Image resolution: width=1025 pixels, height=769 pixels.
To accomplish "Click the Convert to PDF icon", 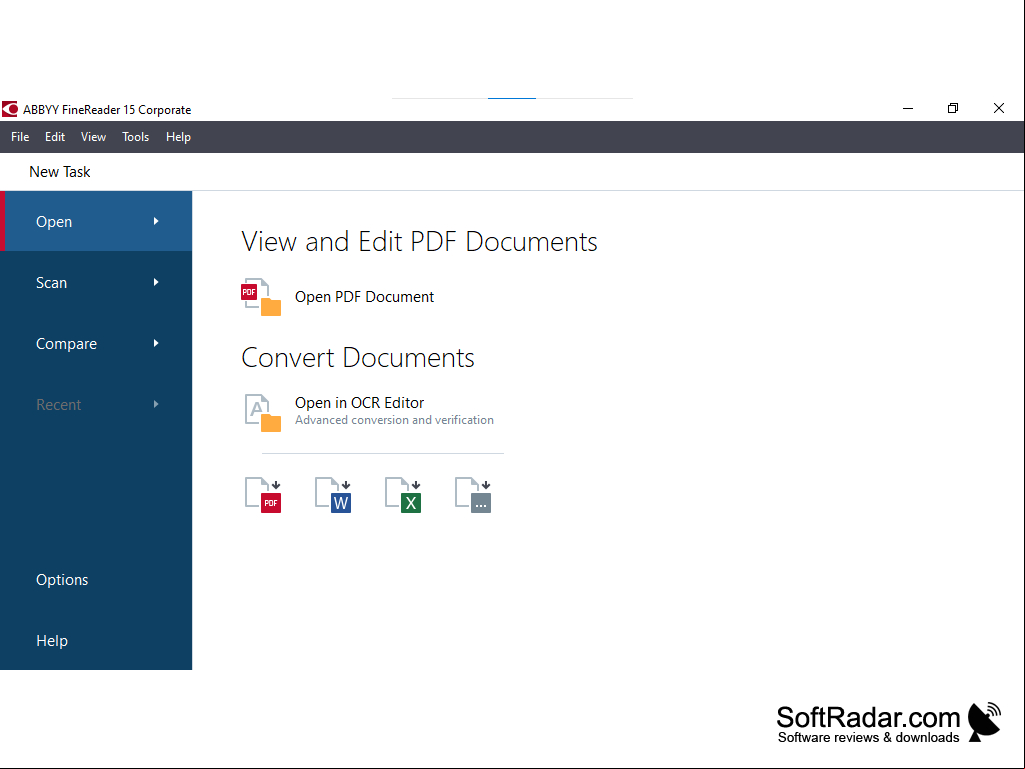I will (x=263, y=495).
